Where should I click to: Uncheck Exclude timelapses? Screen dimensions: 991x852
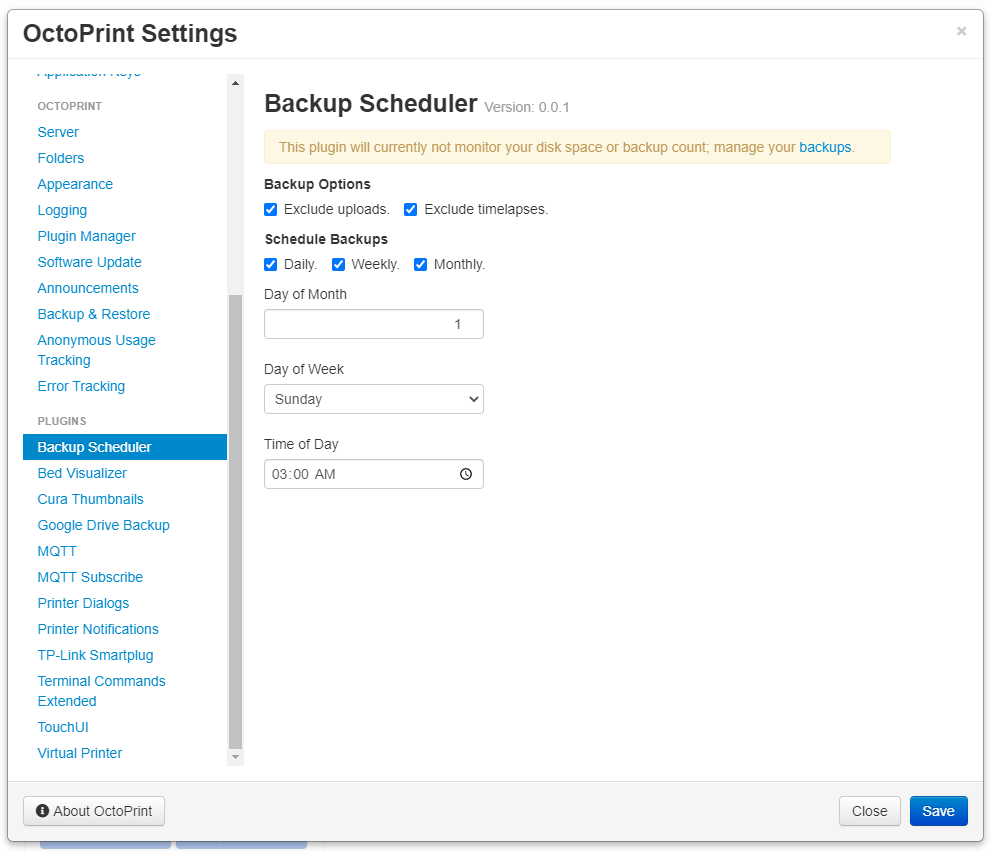click(x=410, y=209)
